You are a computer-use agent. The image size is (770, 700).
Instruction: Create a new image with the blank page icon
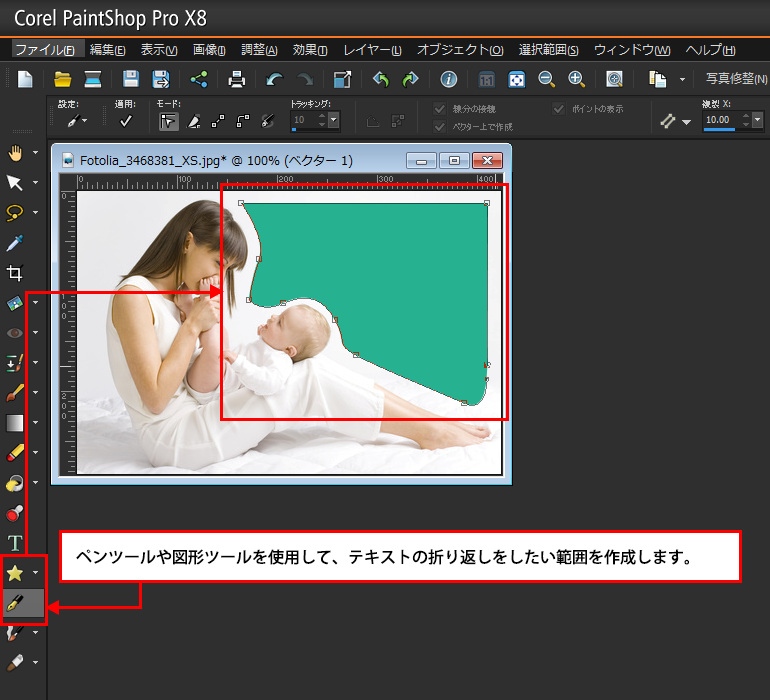(25, 79)
